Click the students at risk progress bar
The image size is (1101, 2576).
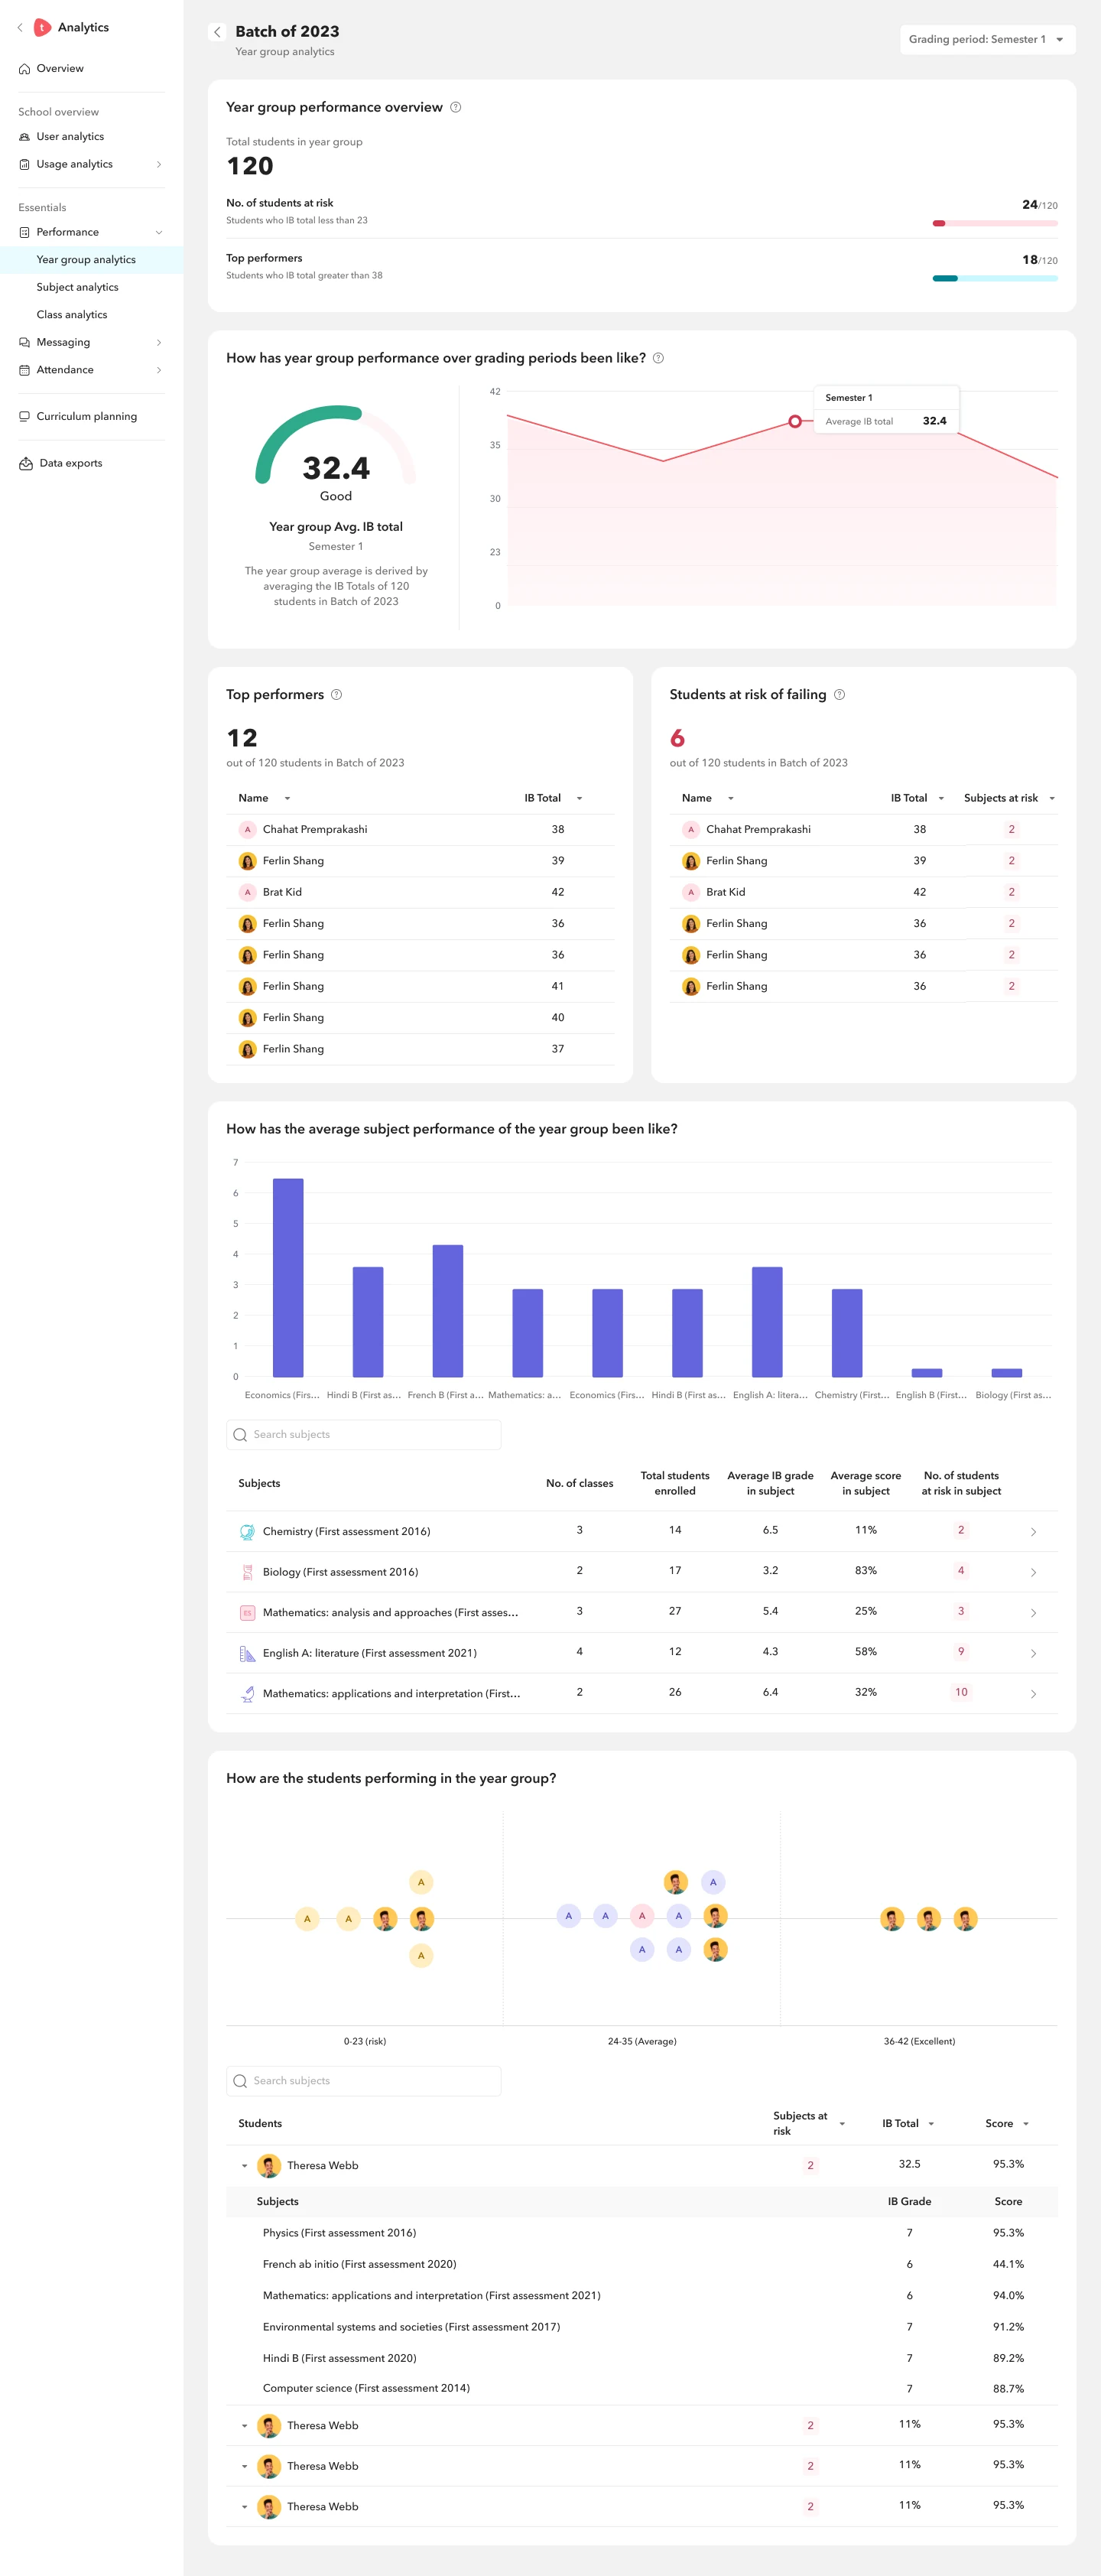tap(994, 223)
